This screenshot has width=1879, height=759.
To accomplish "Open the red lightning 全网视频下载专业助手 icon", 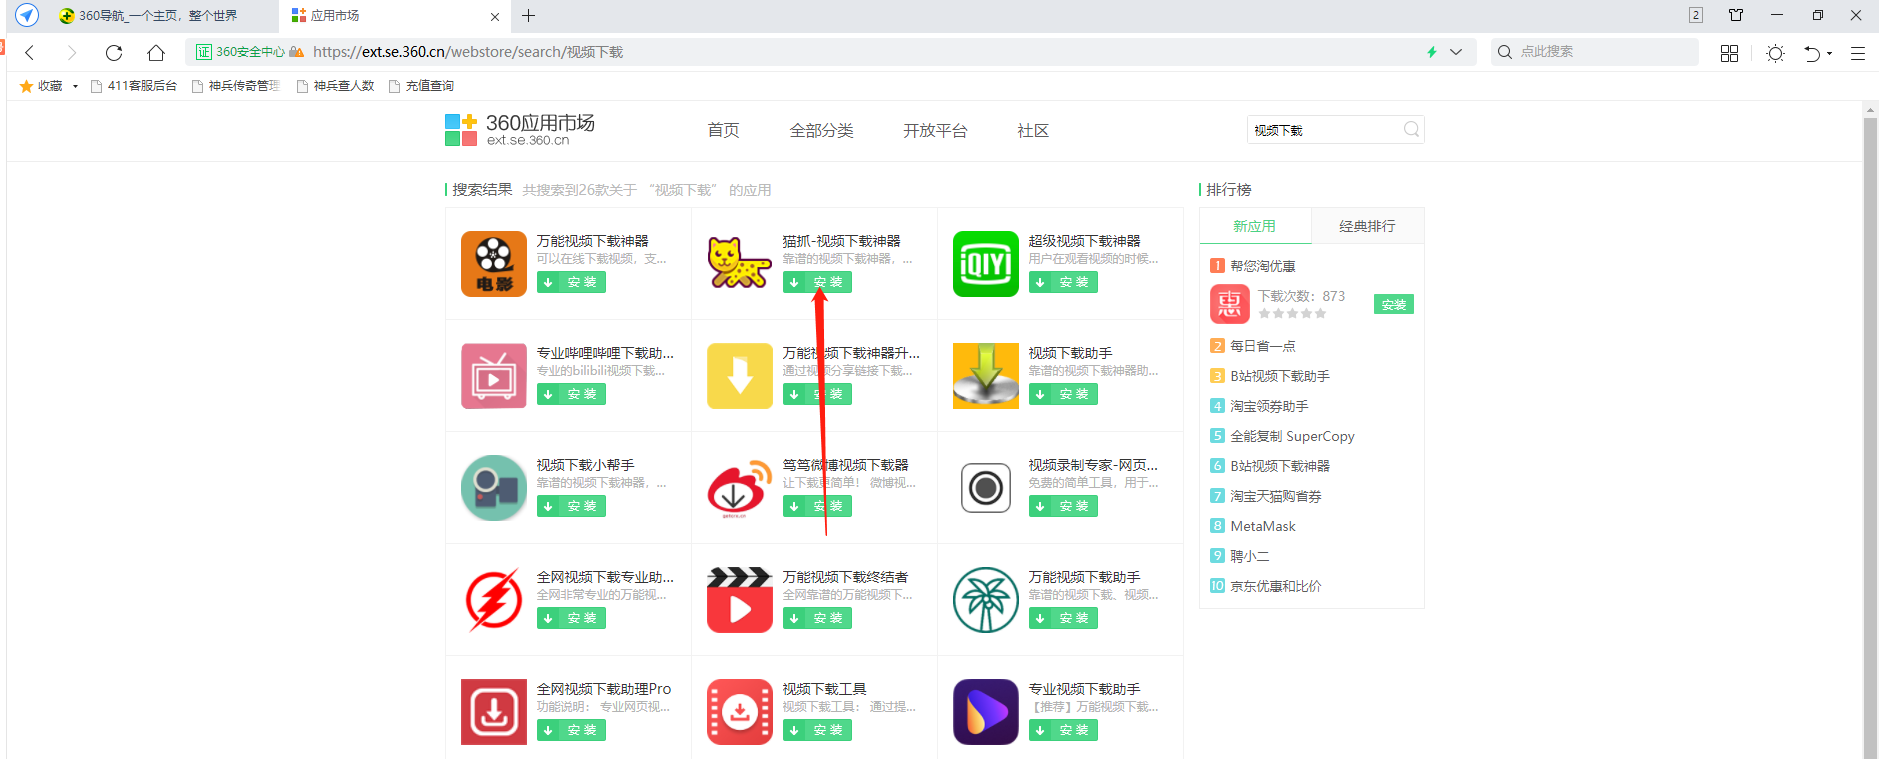I will coord(494,600).
